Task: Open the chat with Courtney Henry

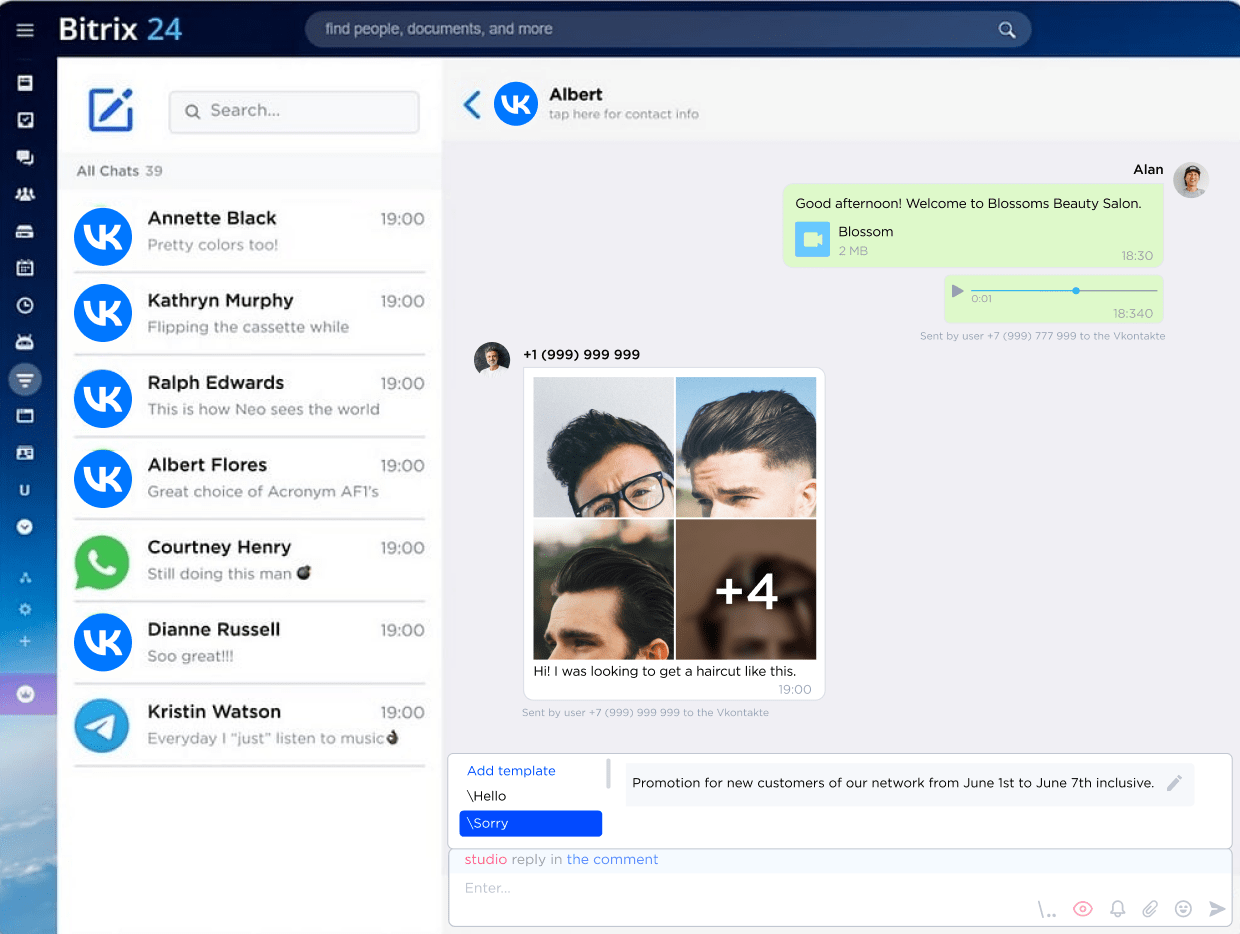Action: click(x=250, y=560)
